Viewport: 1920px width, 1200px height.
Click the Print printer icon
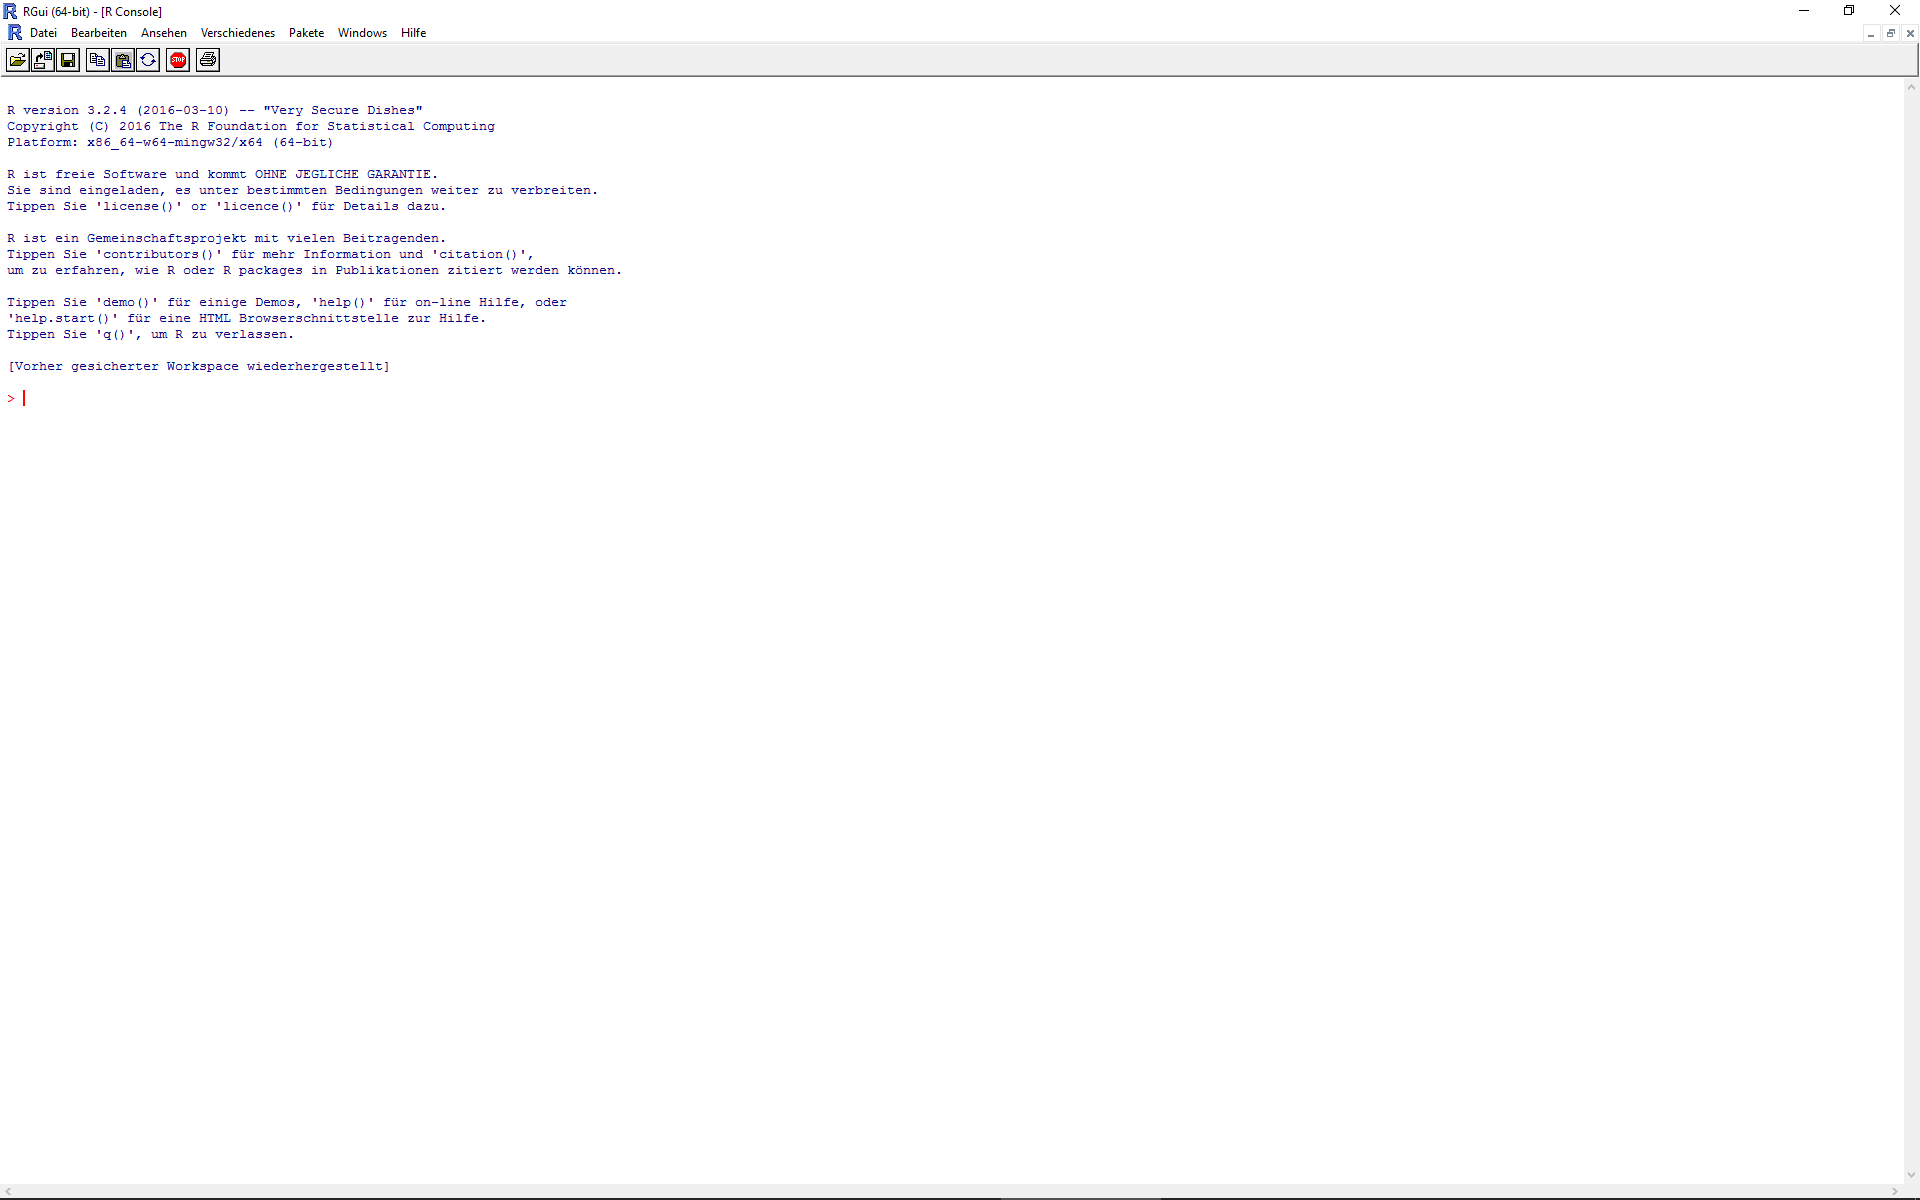pos(208,60)
